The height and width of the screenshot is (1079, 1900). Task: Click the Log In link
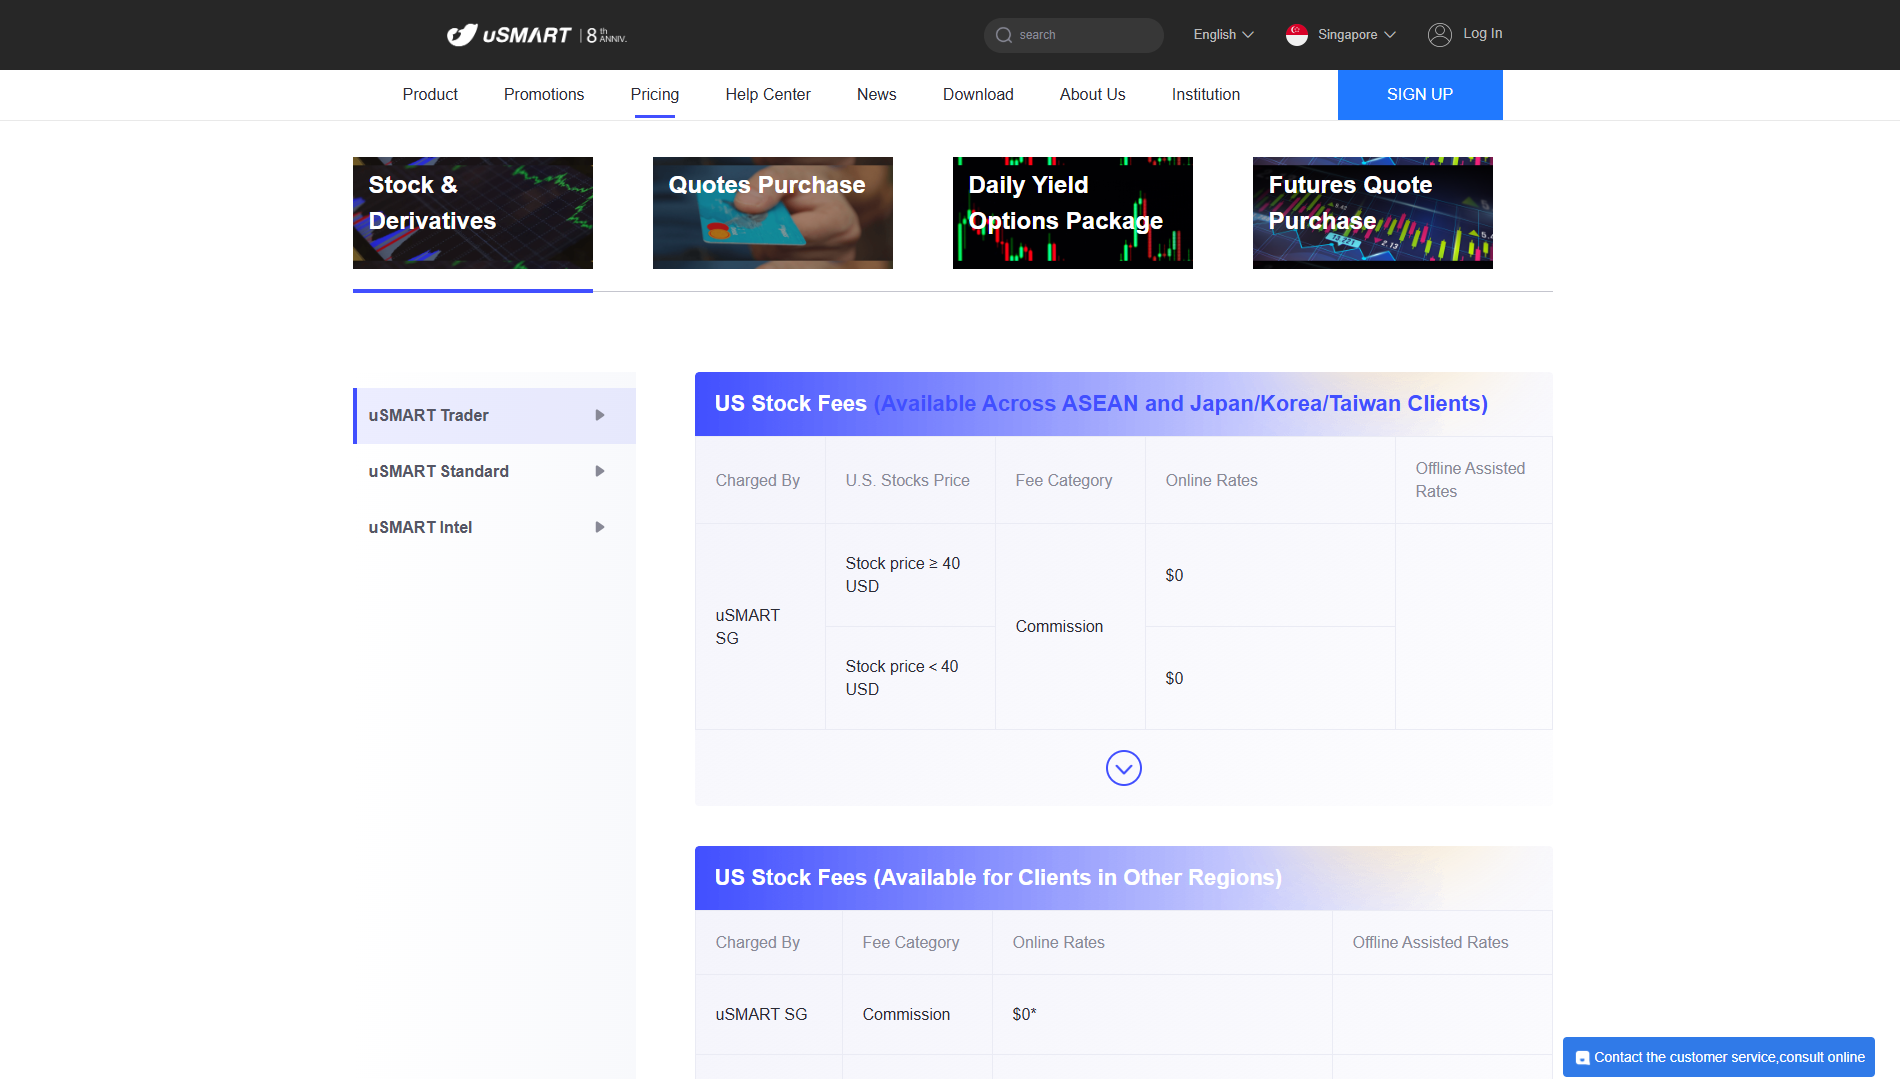point(1482,33)
